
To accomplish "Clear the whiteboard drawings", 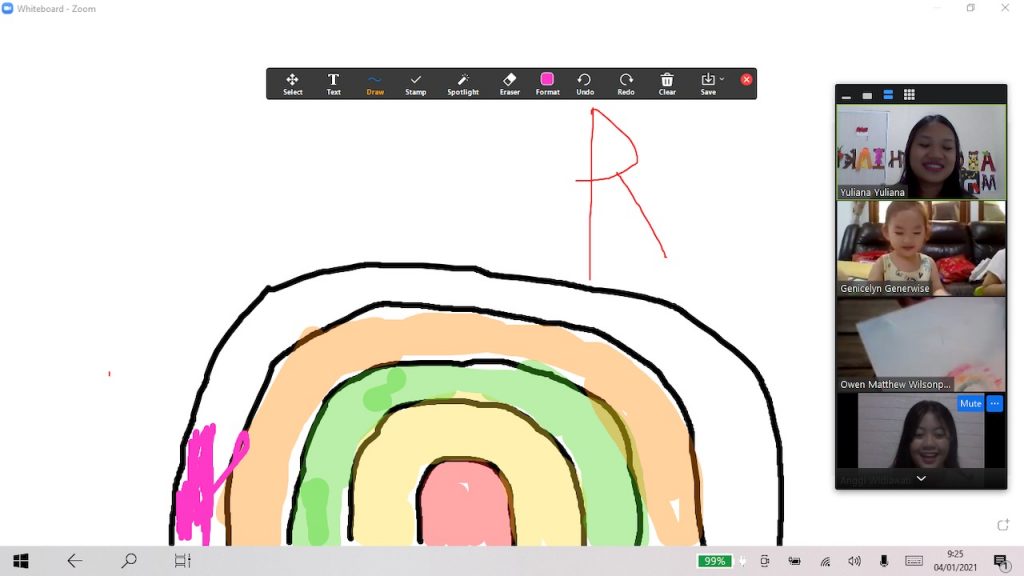I will coord(667,84).
